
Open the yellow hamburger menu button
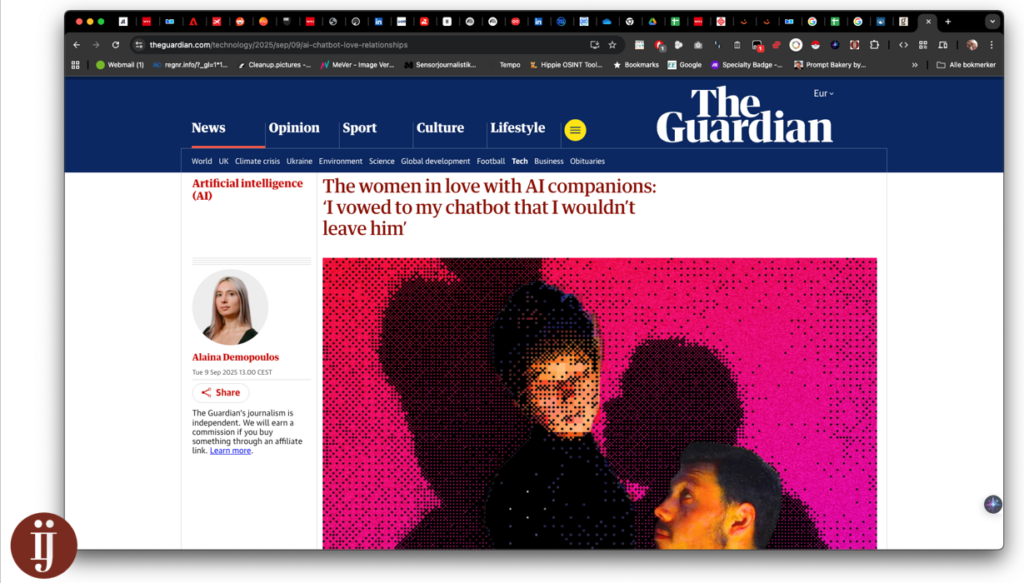pyautogui.click(x=575, y=130)
